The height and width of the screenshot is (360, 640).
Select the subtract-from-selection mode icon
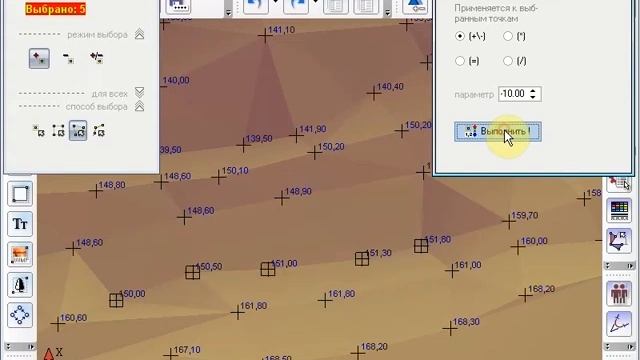(x=68, y=58)
